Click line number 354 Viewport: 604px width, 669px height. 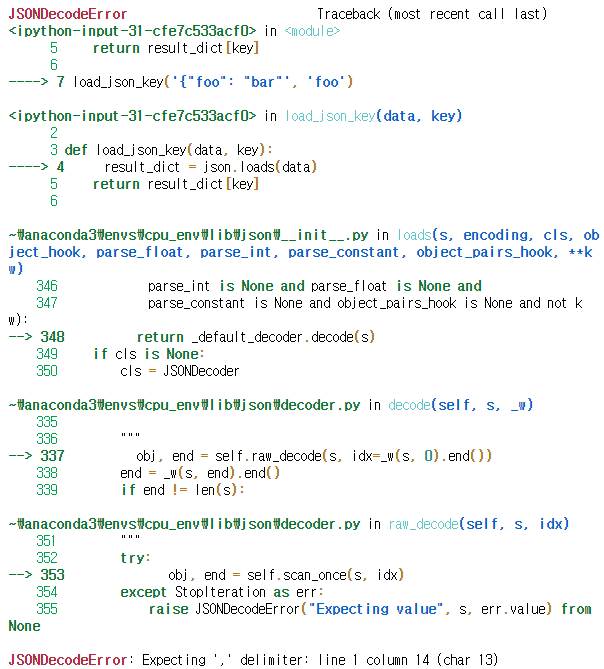click(x=46, y=592)
